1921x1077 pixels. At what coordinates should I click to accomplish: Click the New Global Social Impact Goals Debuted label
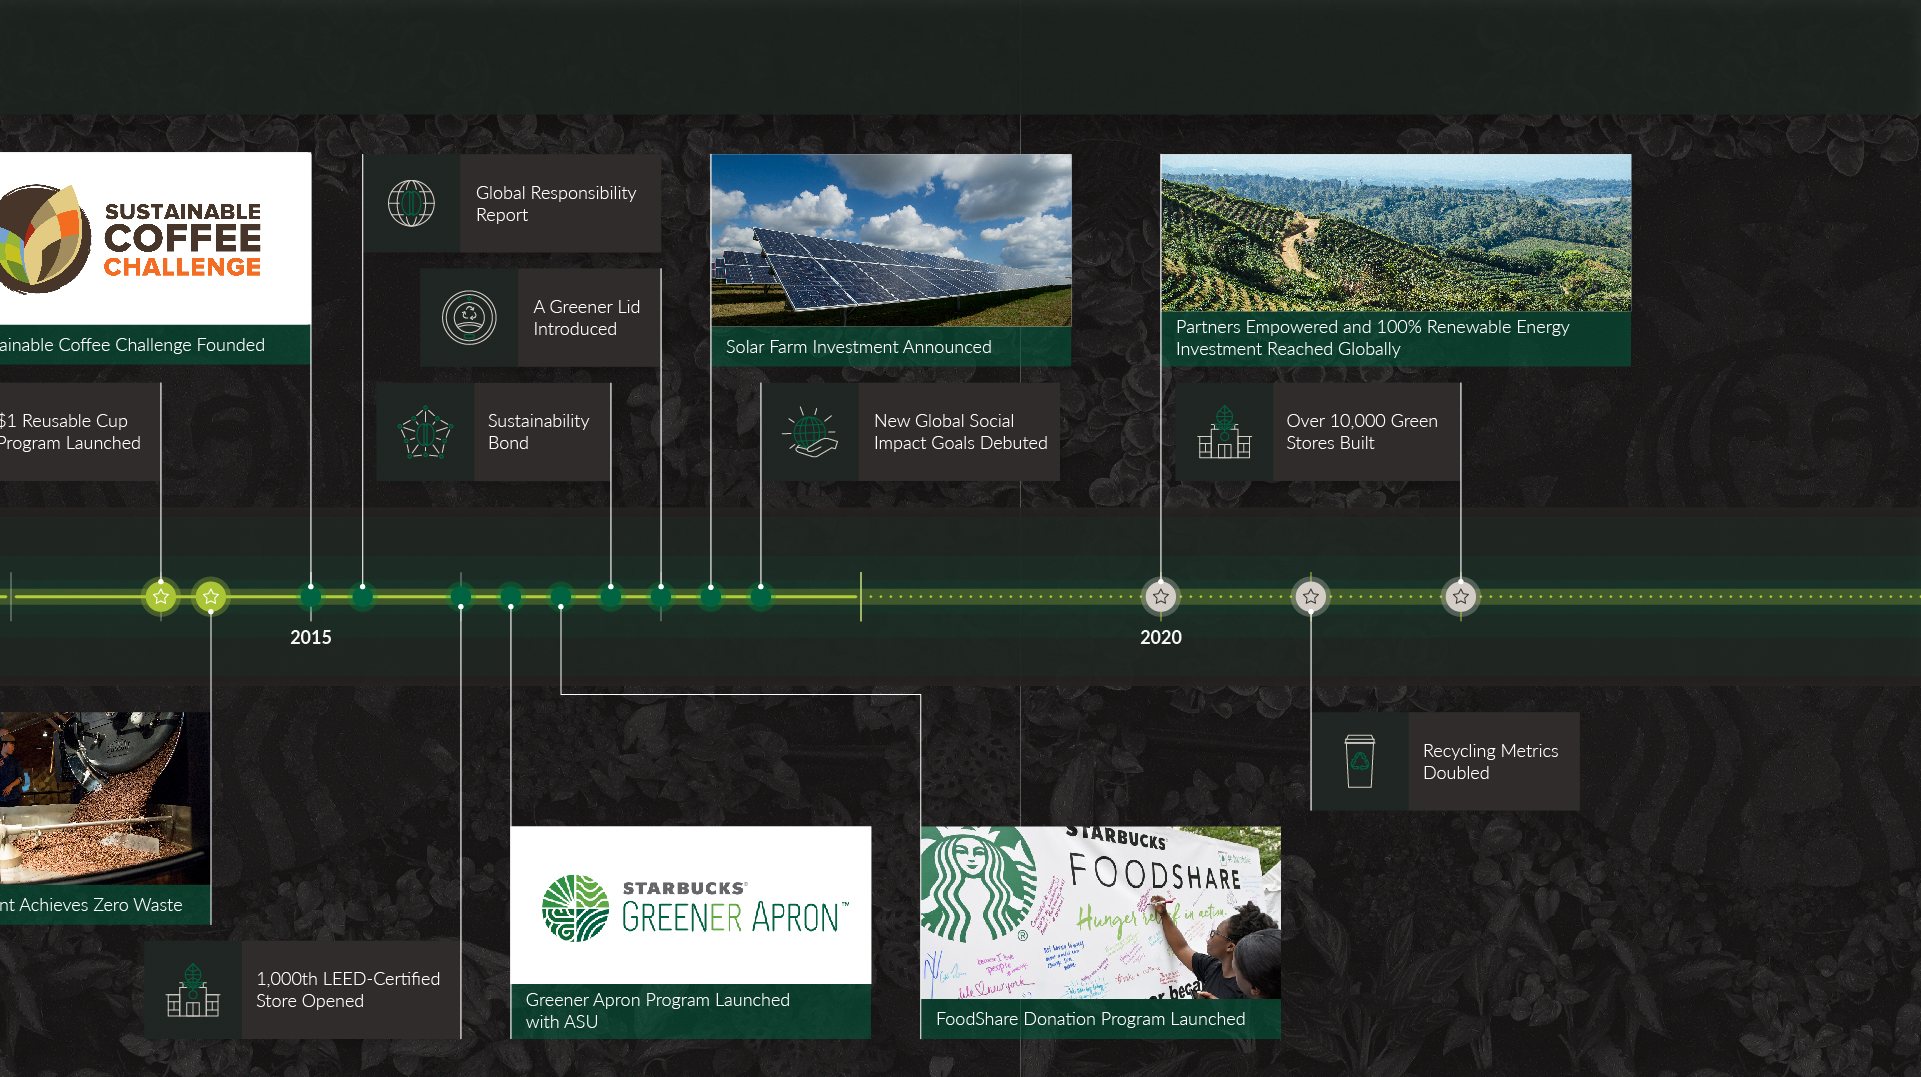coord(960,432)
